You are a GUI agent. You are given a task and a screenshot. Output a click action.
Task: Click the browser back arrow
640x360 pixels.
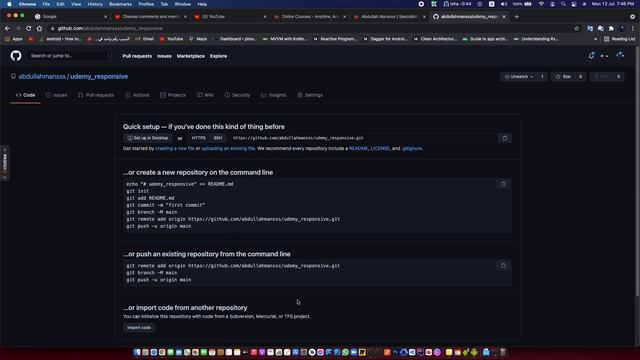tap(7, 28)
